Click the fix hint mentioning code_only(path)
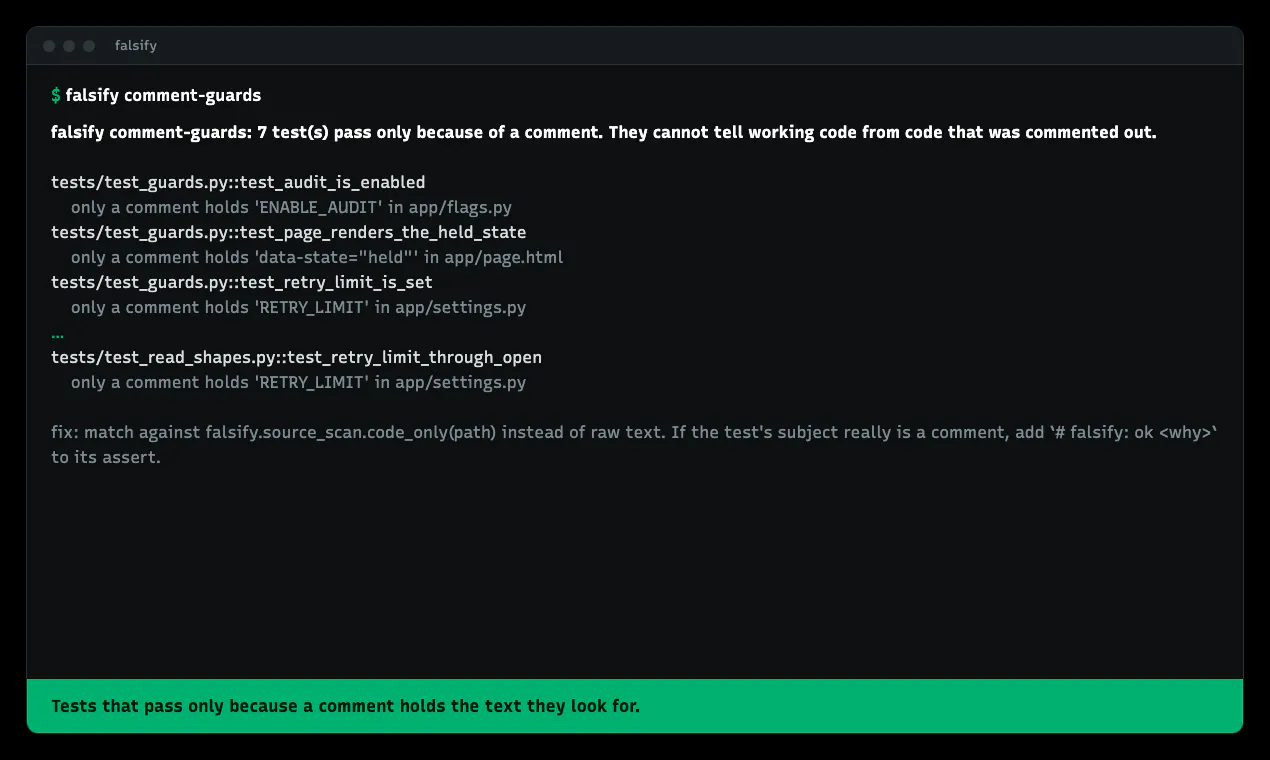Viewport: 1270px width, 760px height. 634,432
